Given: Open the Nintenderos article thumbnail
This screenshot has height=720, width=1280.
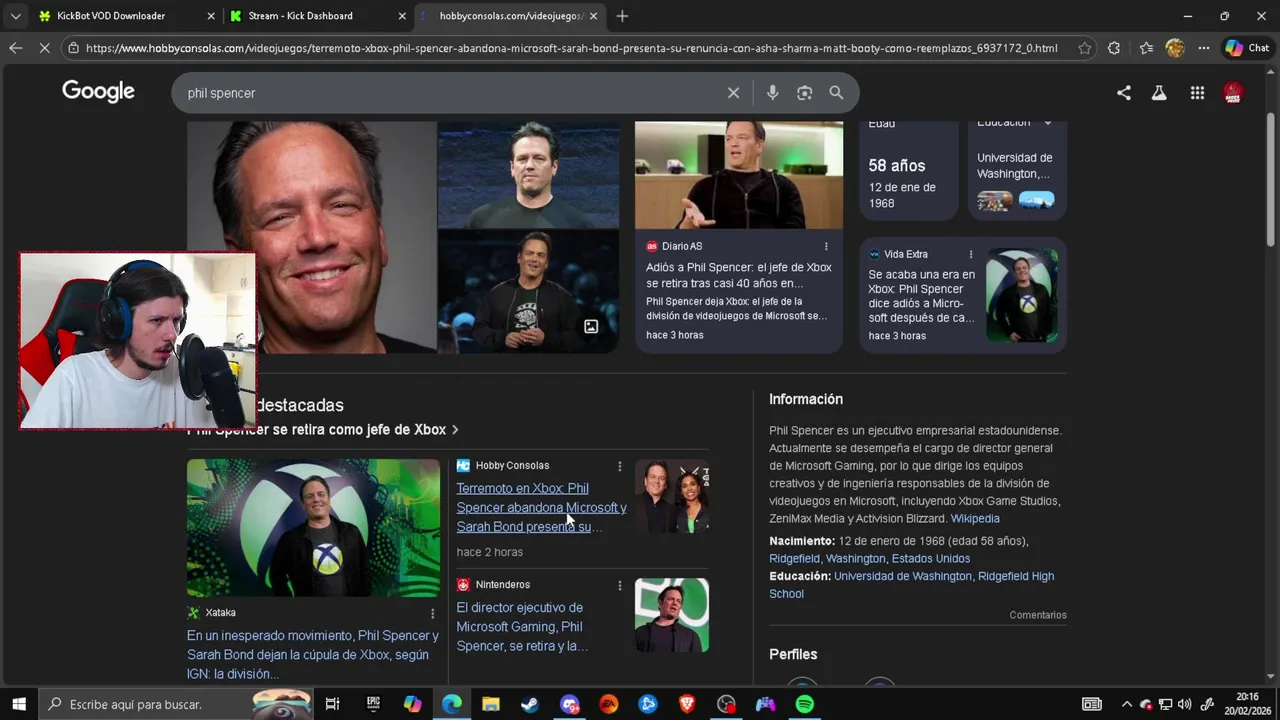Looking at the screenshot, I should click(x=672, y=615).
